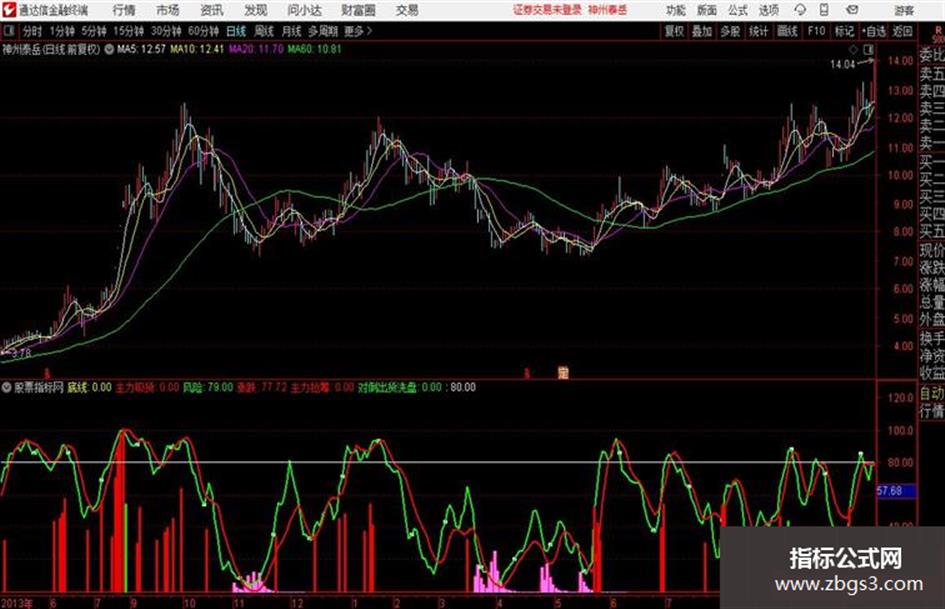Image resolution: width=945 pixels, height=609 pixels.
Task: Open the message envelope icon
Action: click(x=852, y=10)
